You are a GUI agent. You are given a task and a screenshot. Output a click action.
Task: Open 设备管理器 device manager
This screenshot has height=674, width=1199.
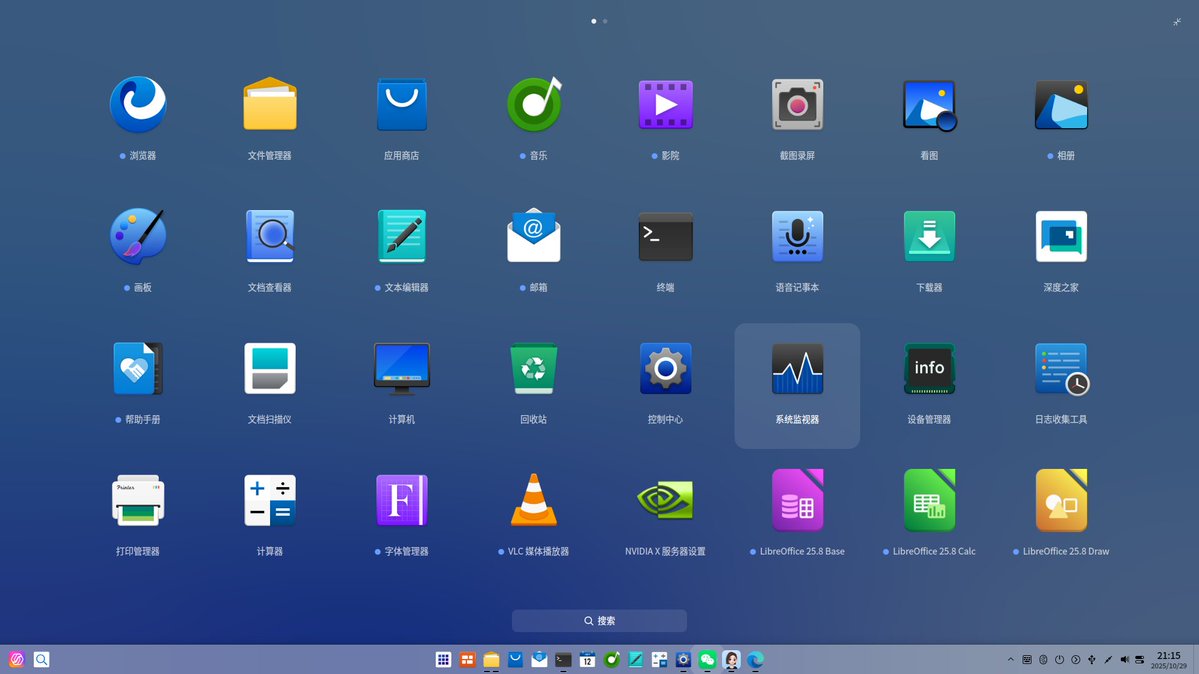929,369
